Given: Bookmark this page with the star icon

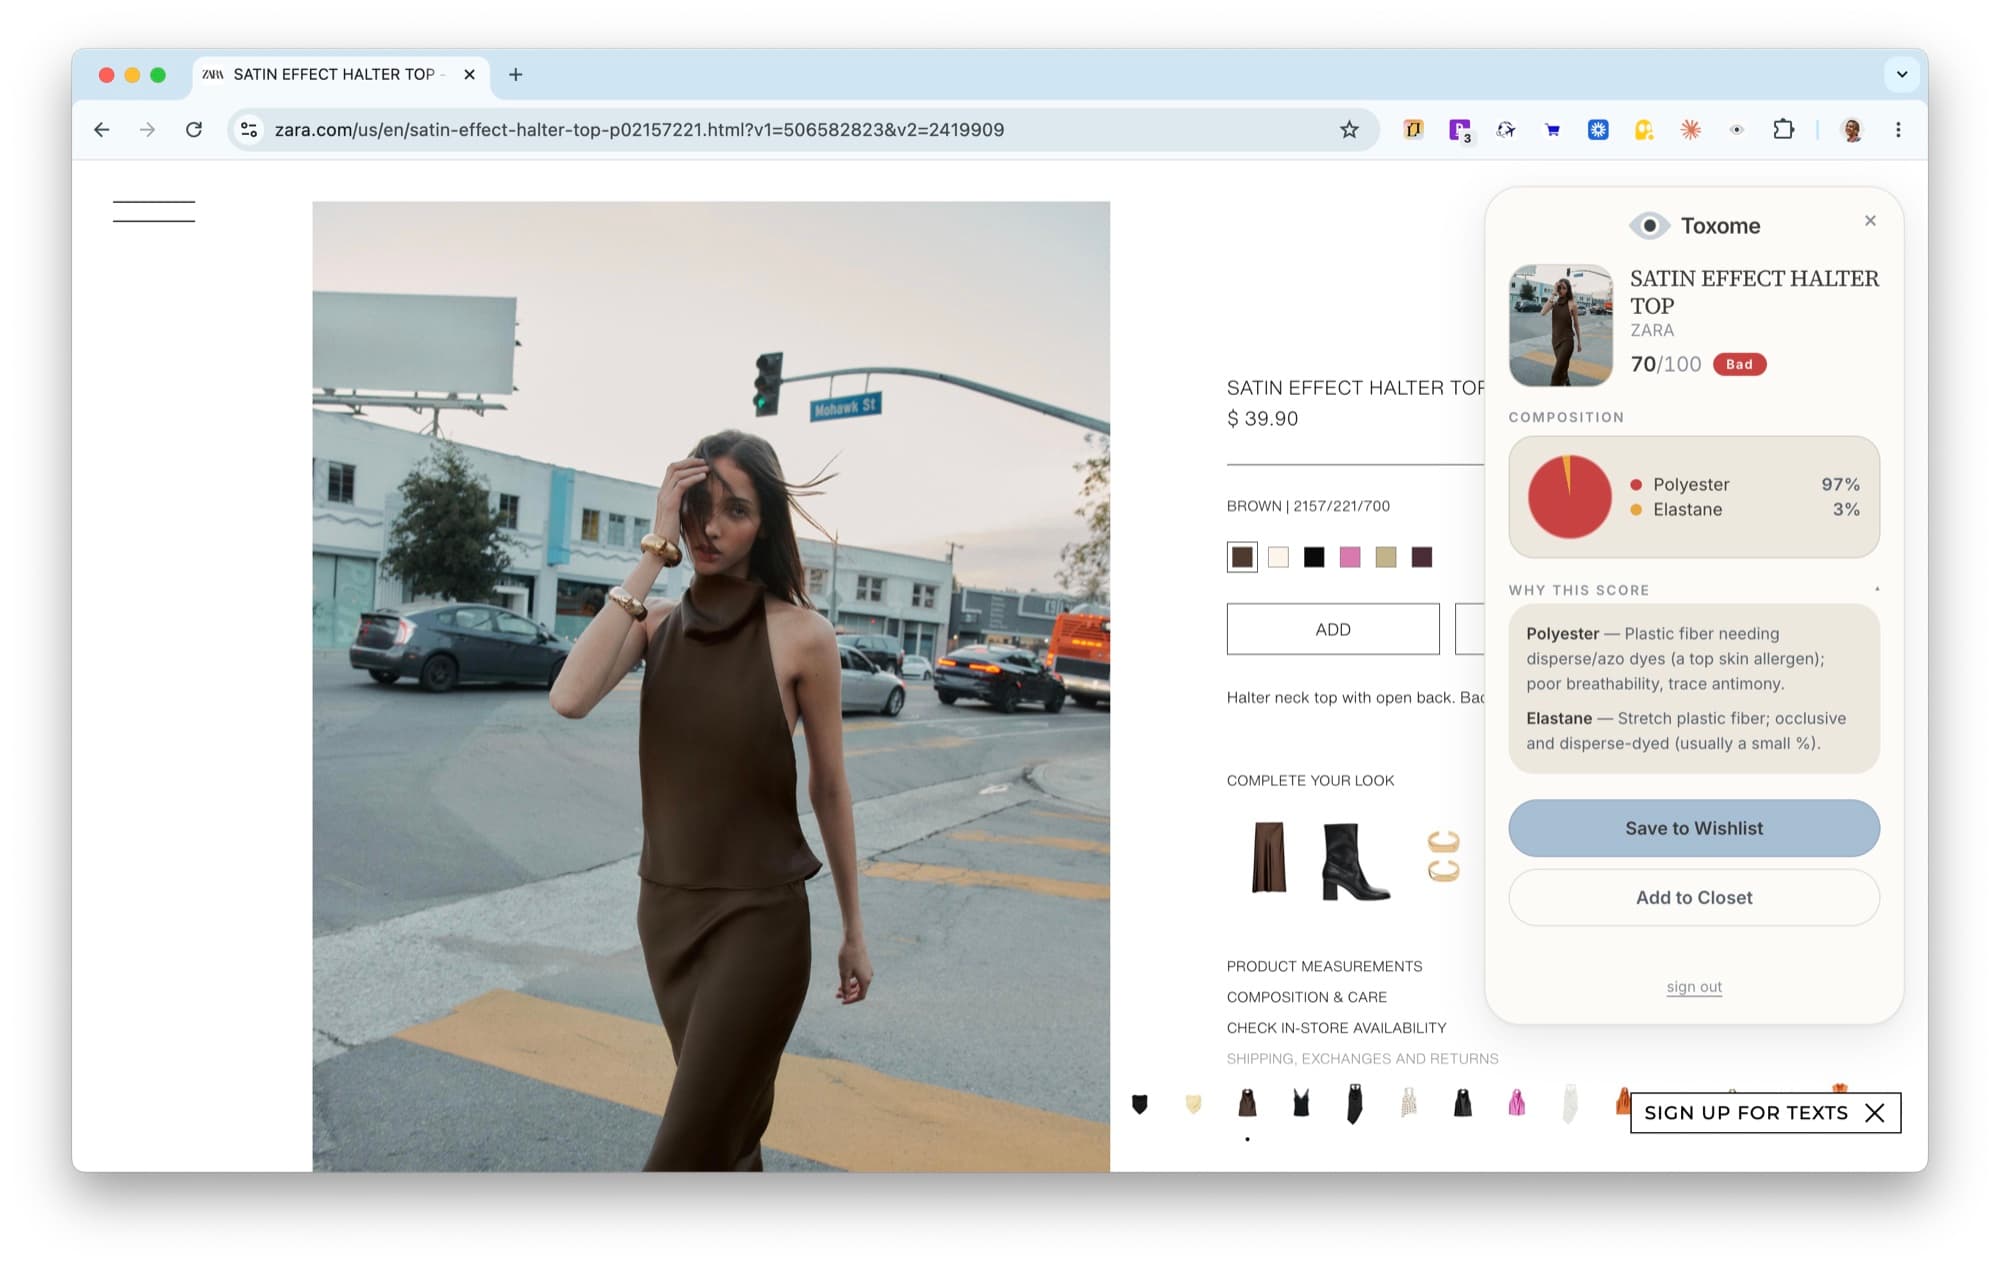Looking at the screenshot, I should 1349,130.
